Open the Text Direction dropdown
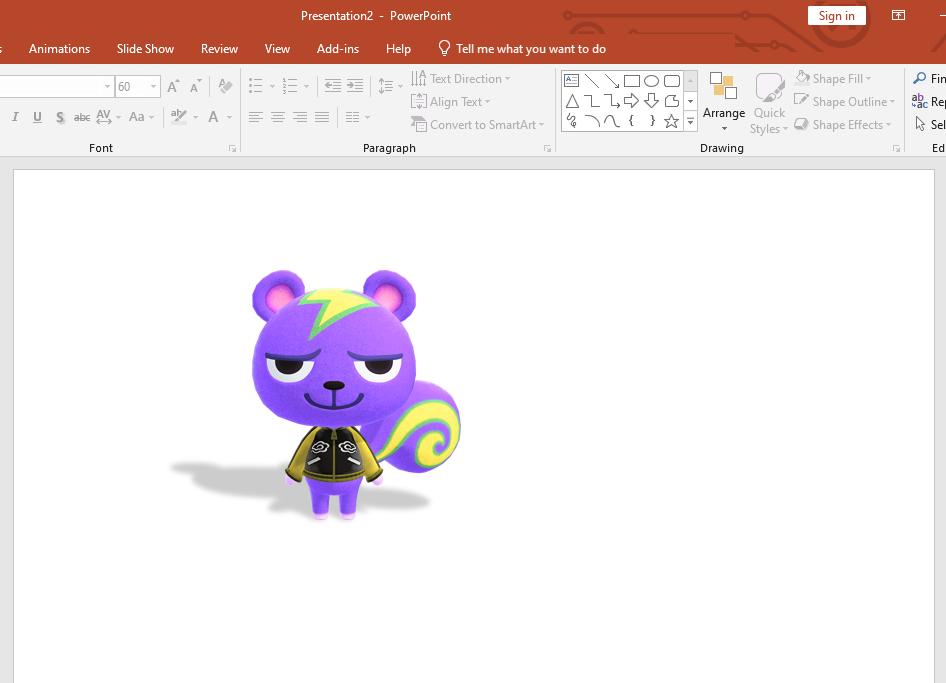The width and height of the screenshot is (946, 683). coord(462,78)
